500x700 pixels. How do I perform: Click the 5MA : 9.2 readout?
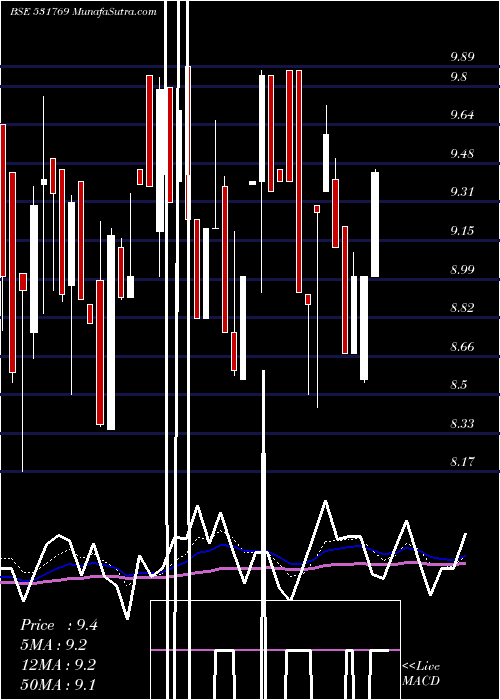(54, 645)
